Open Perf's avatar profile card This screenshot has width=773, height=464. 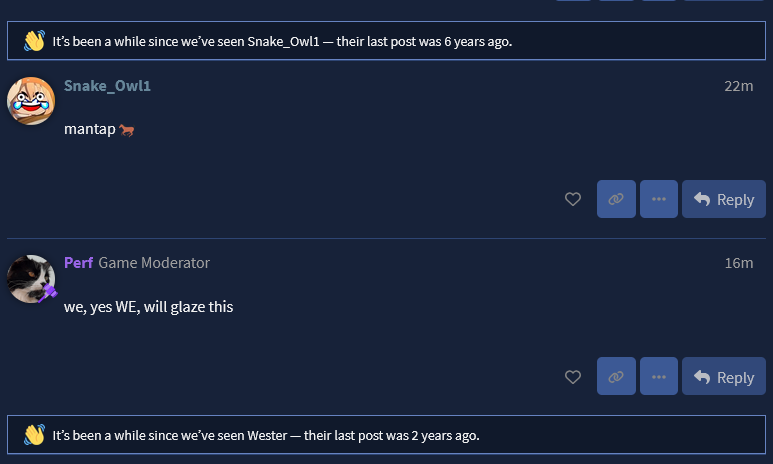point(31,279)
